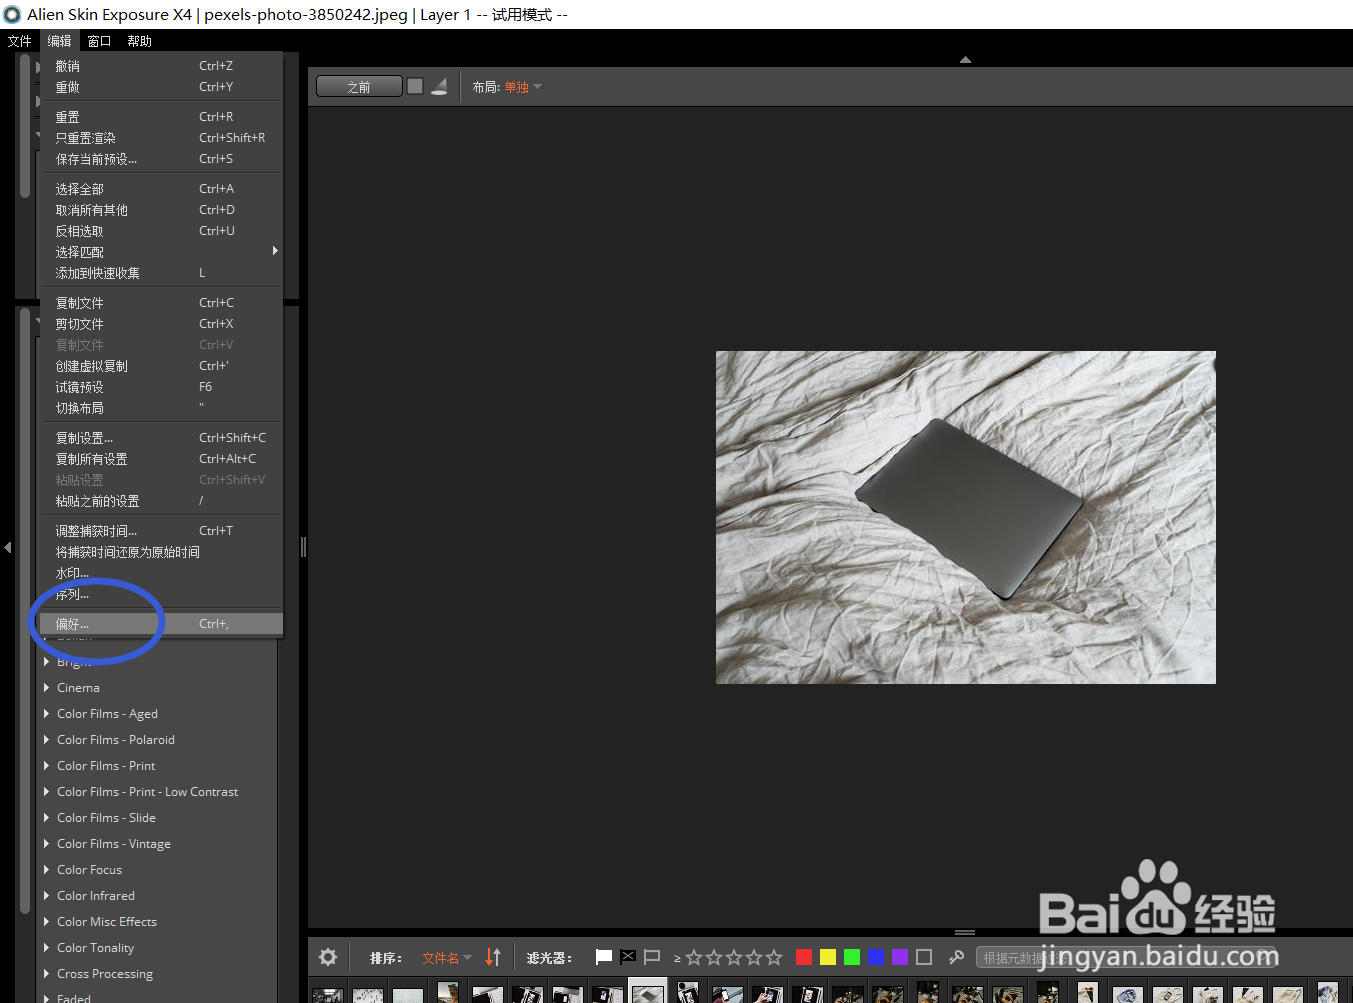Select Color Tonality category

95,948
